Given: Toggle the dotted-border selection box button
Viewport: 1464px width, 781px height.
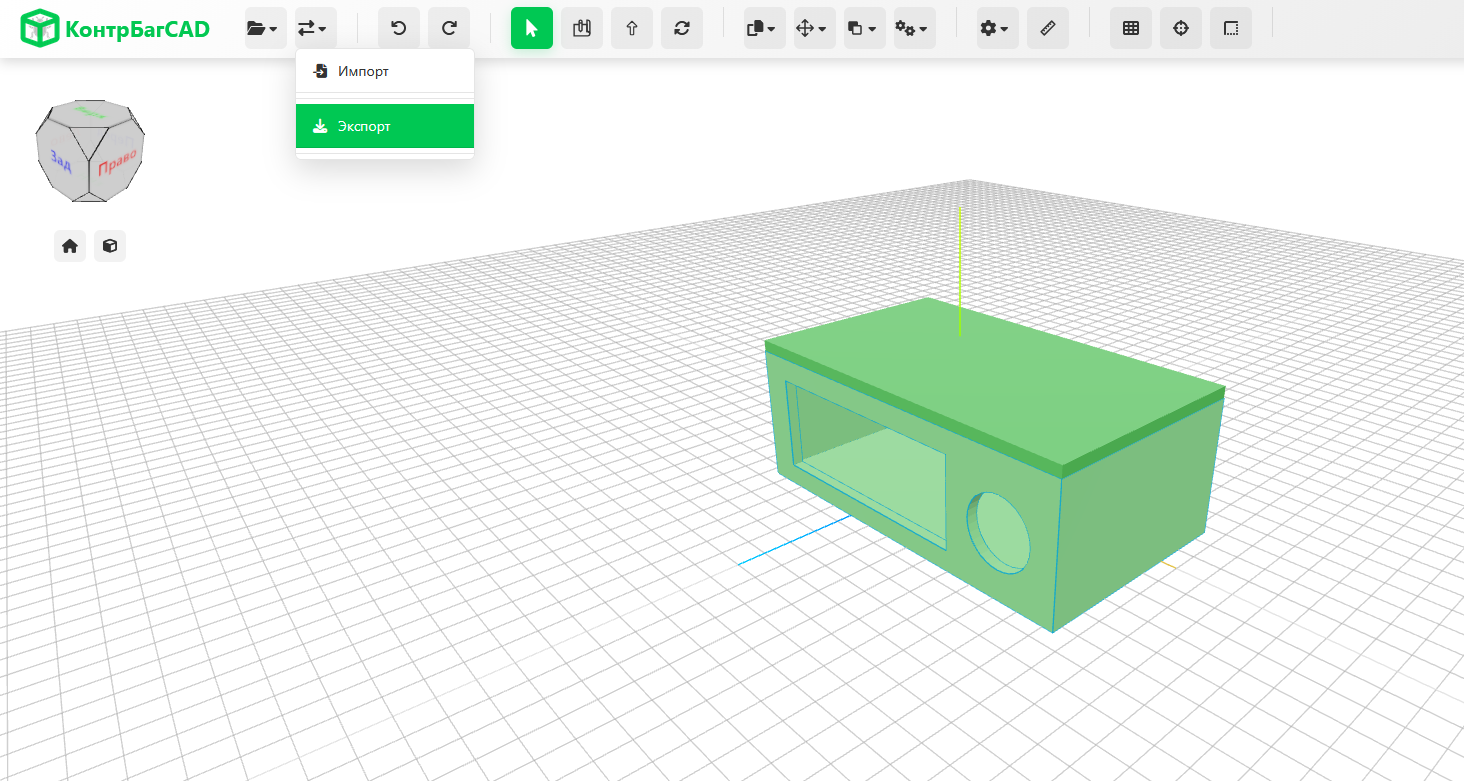Looking at the screenshot, I should point(1230,29).
